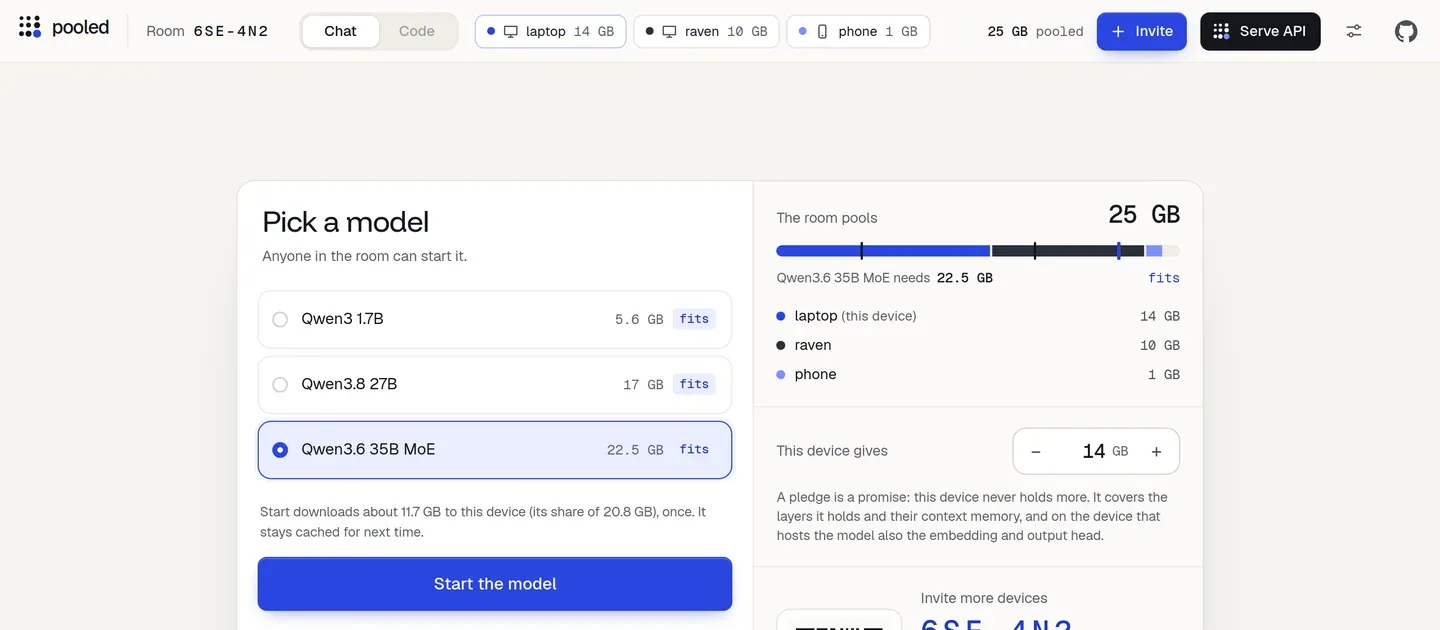Decrease this device's pledged GB

1036,451
